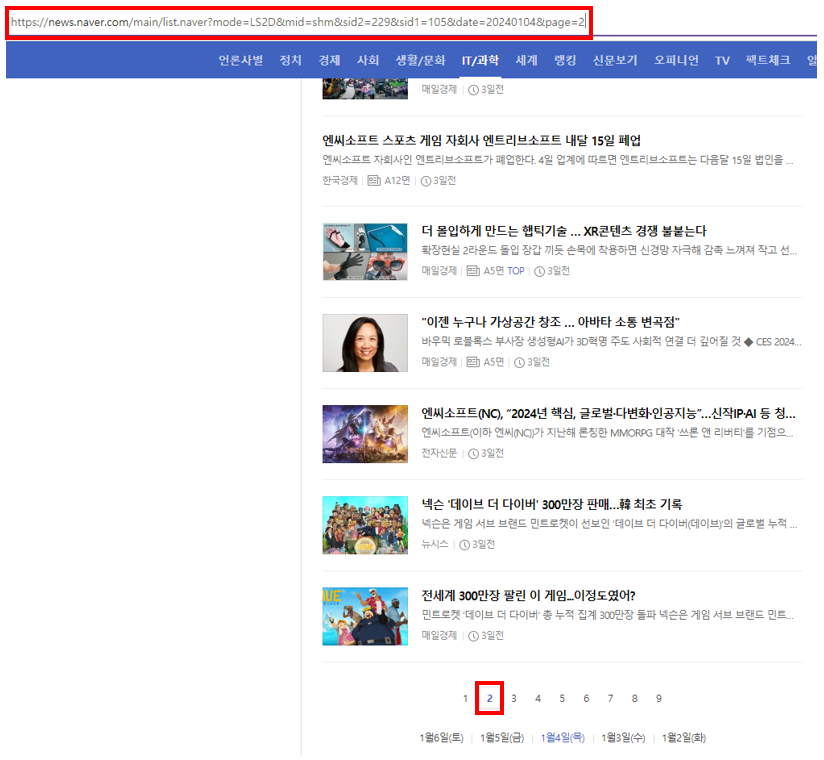Click clock icon in 전자신문 article row
This screenshot has height=760, width=824.
point(473,454)
